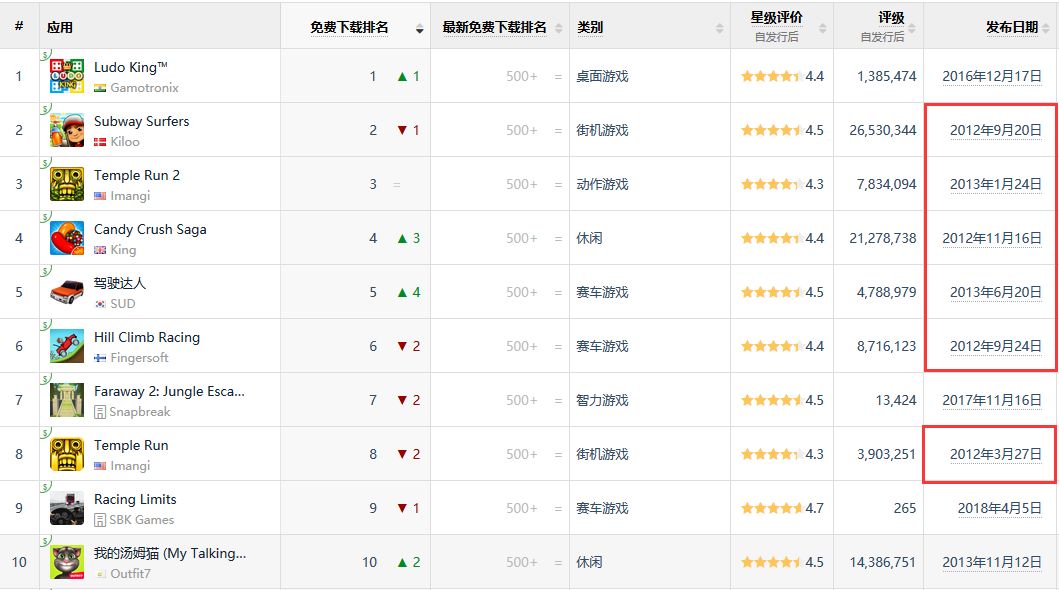Click the 类别 header label

click(x=590, y=28)
